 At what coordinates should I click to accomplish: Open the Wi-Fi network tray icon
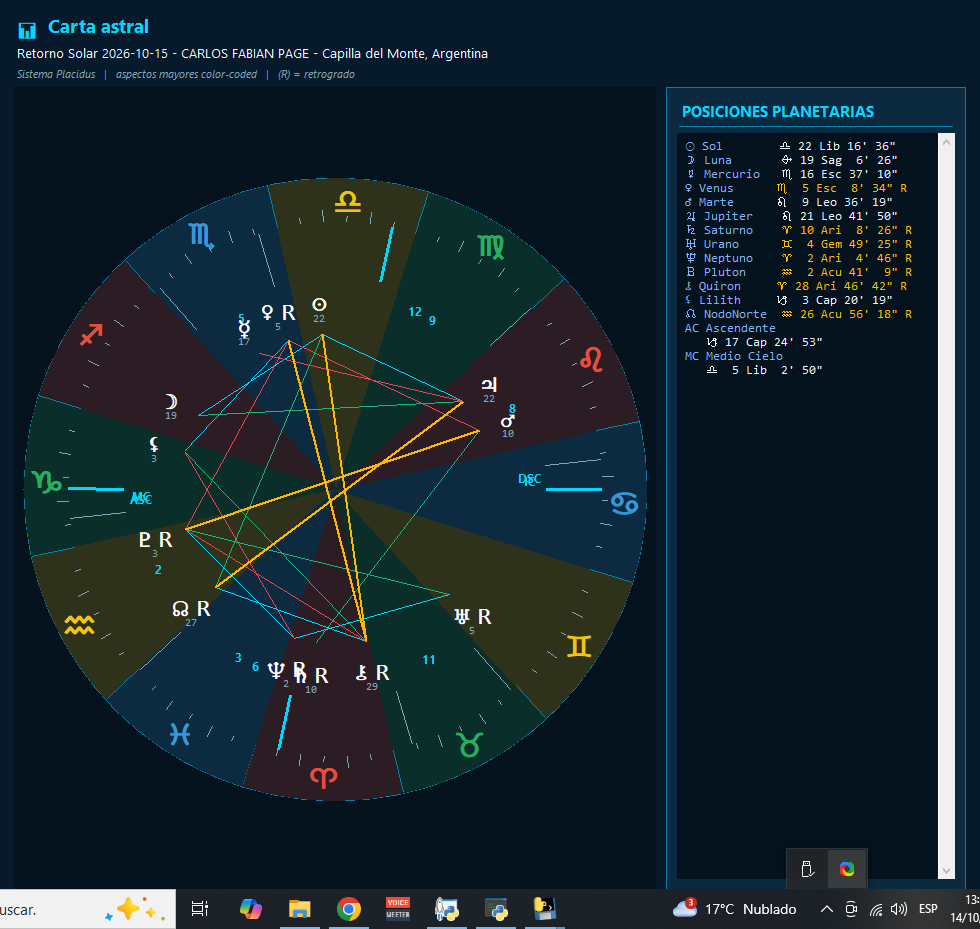tap(876, 909)
